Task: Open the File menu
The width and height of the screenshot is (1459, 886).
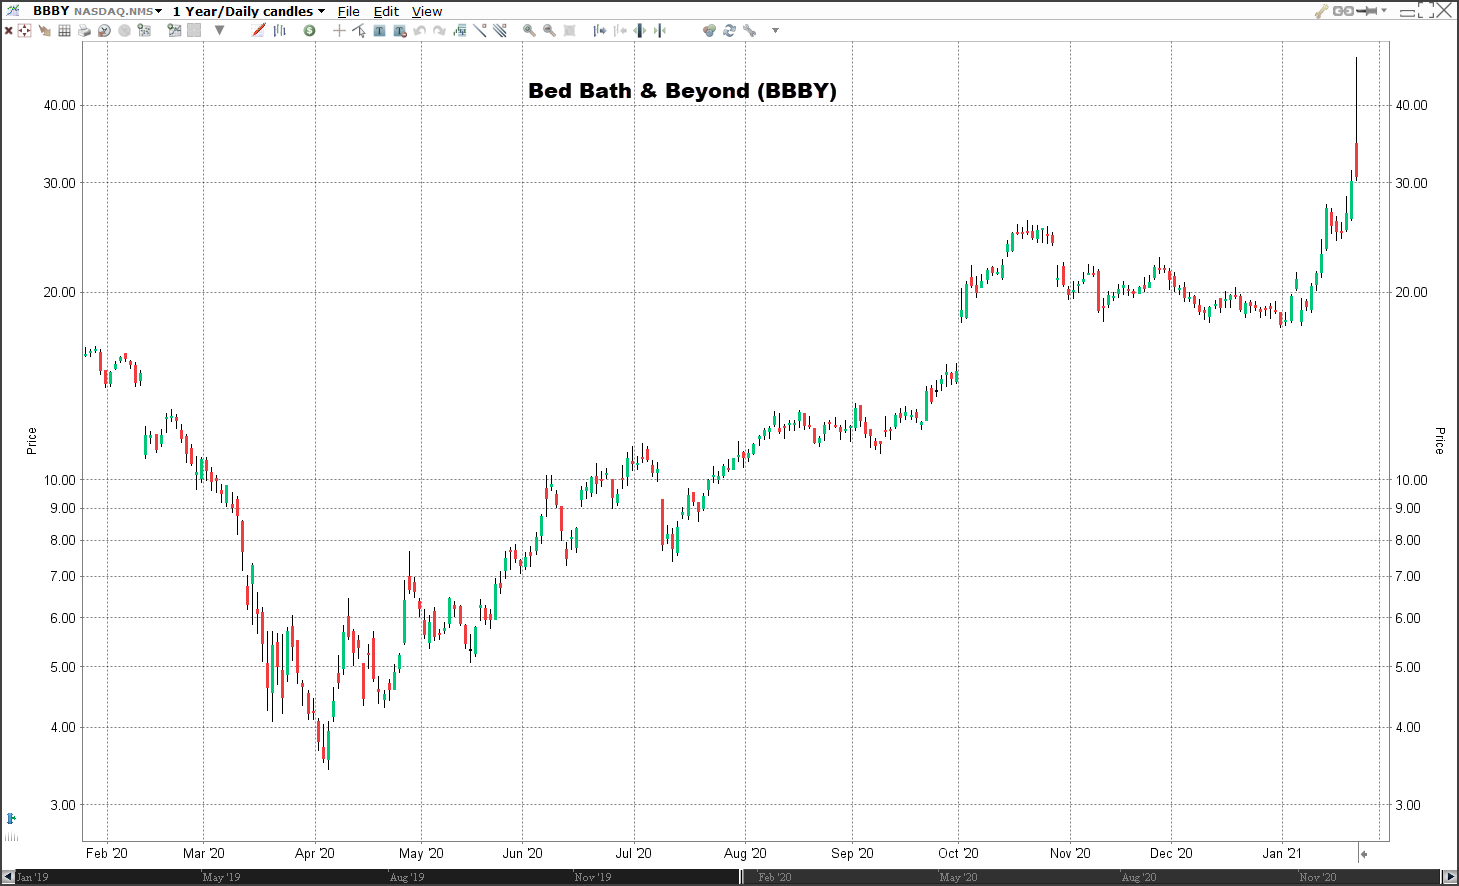Action: (348, 11)
